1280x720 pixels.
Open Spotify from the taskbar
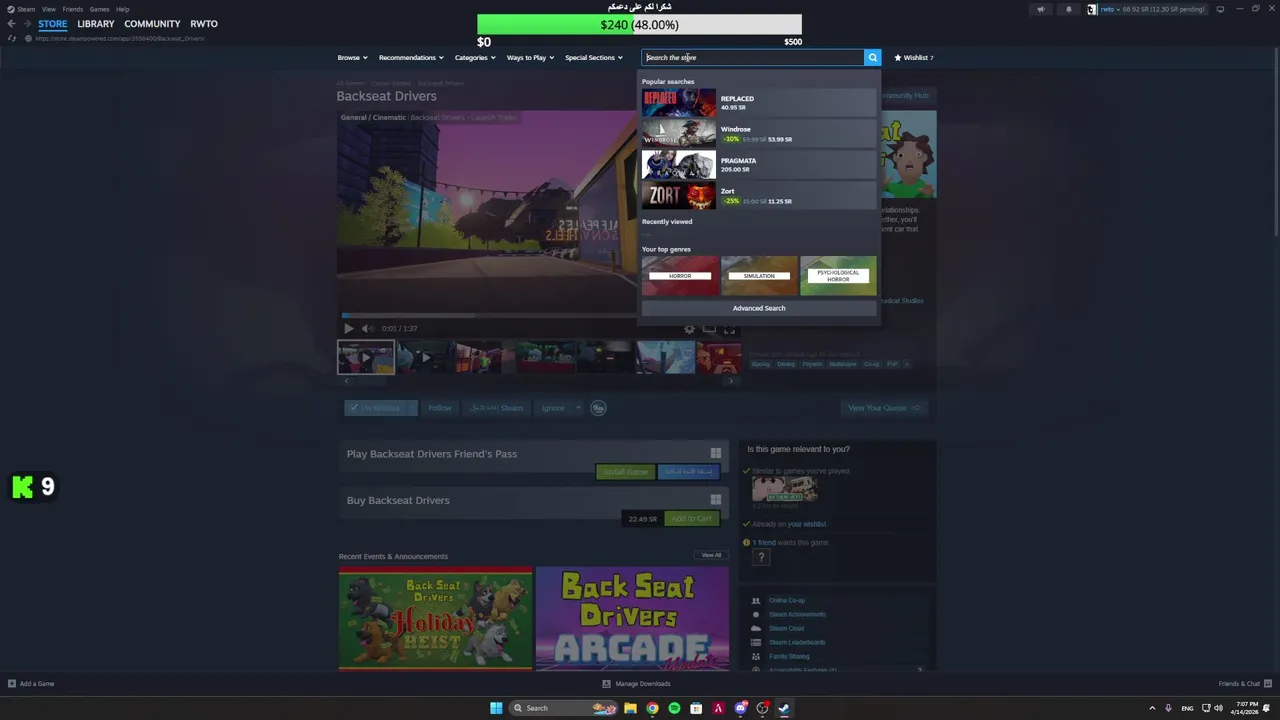pos(674,708)
